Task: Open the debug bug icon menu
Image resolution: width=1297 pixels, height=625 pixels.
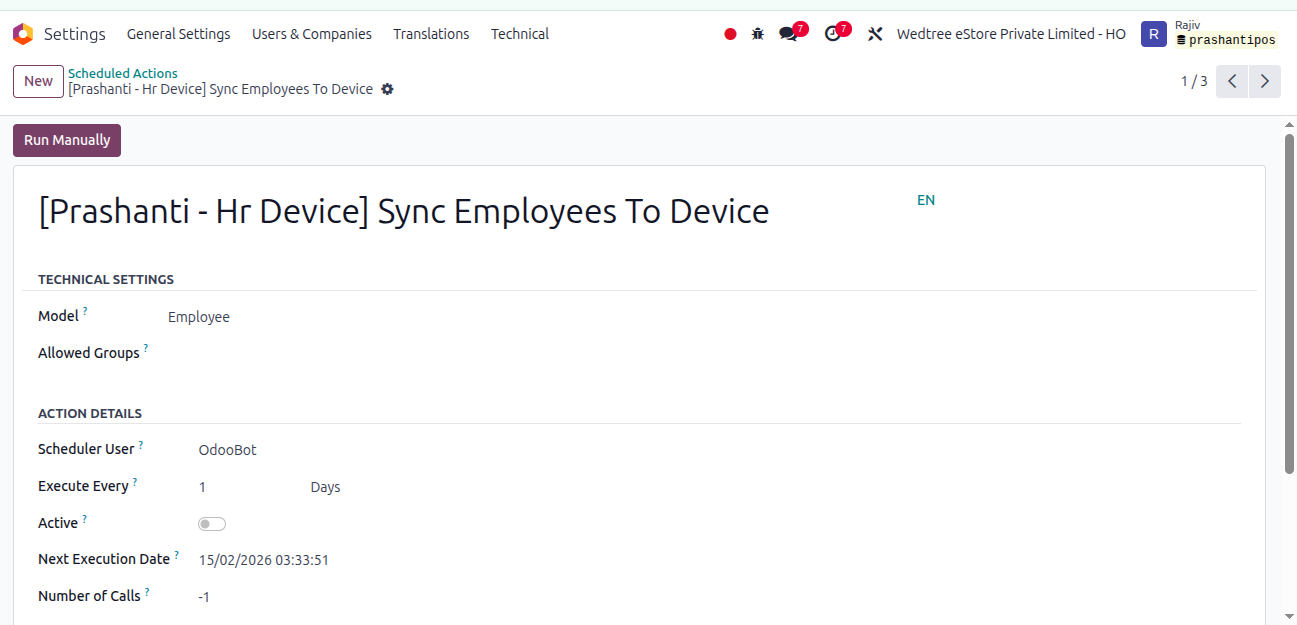Action: coord(758,34)
